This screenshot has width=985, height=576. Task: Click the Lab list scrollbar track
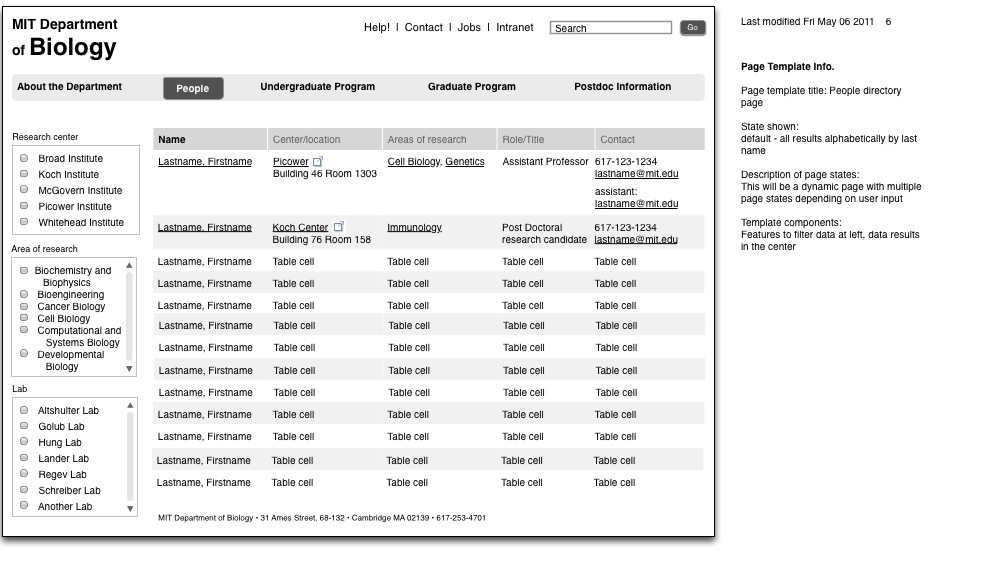point(130,457)
